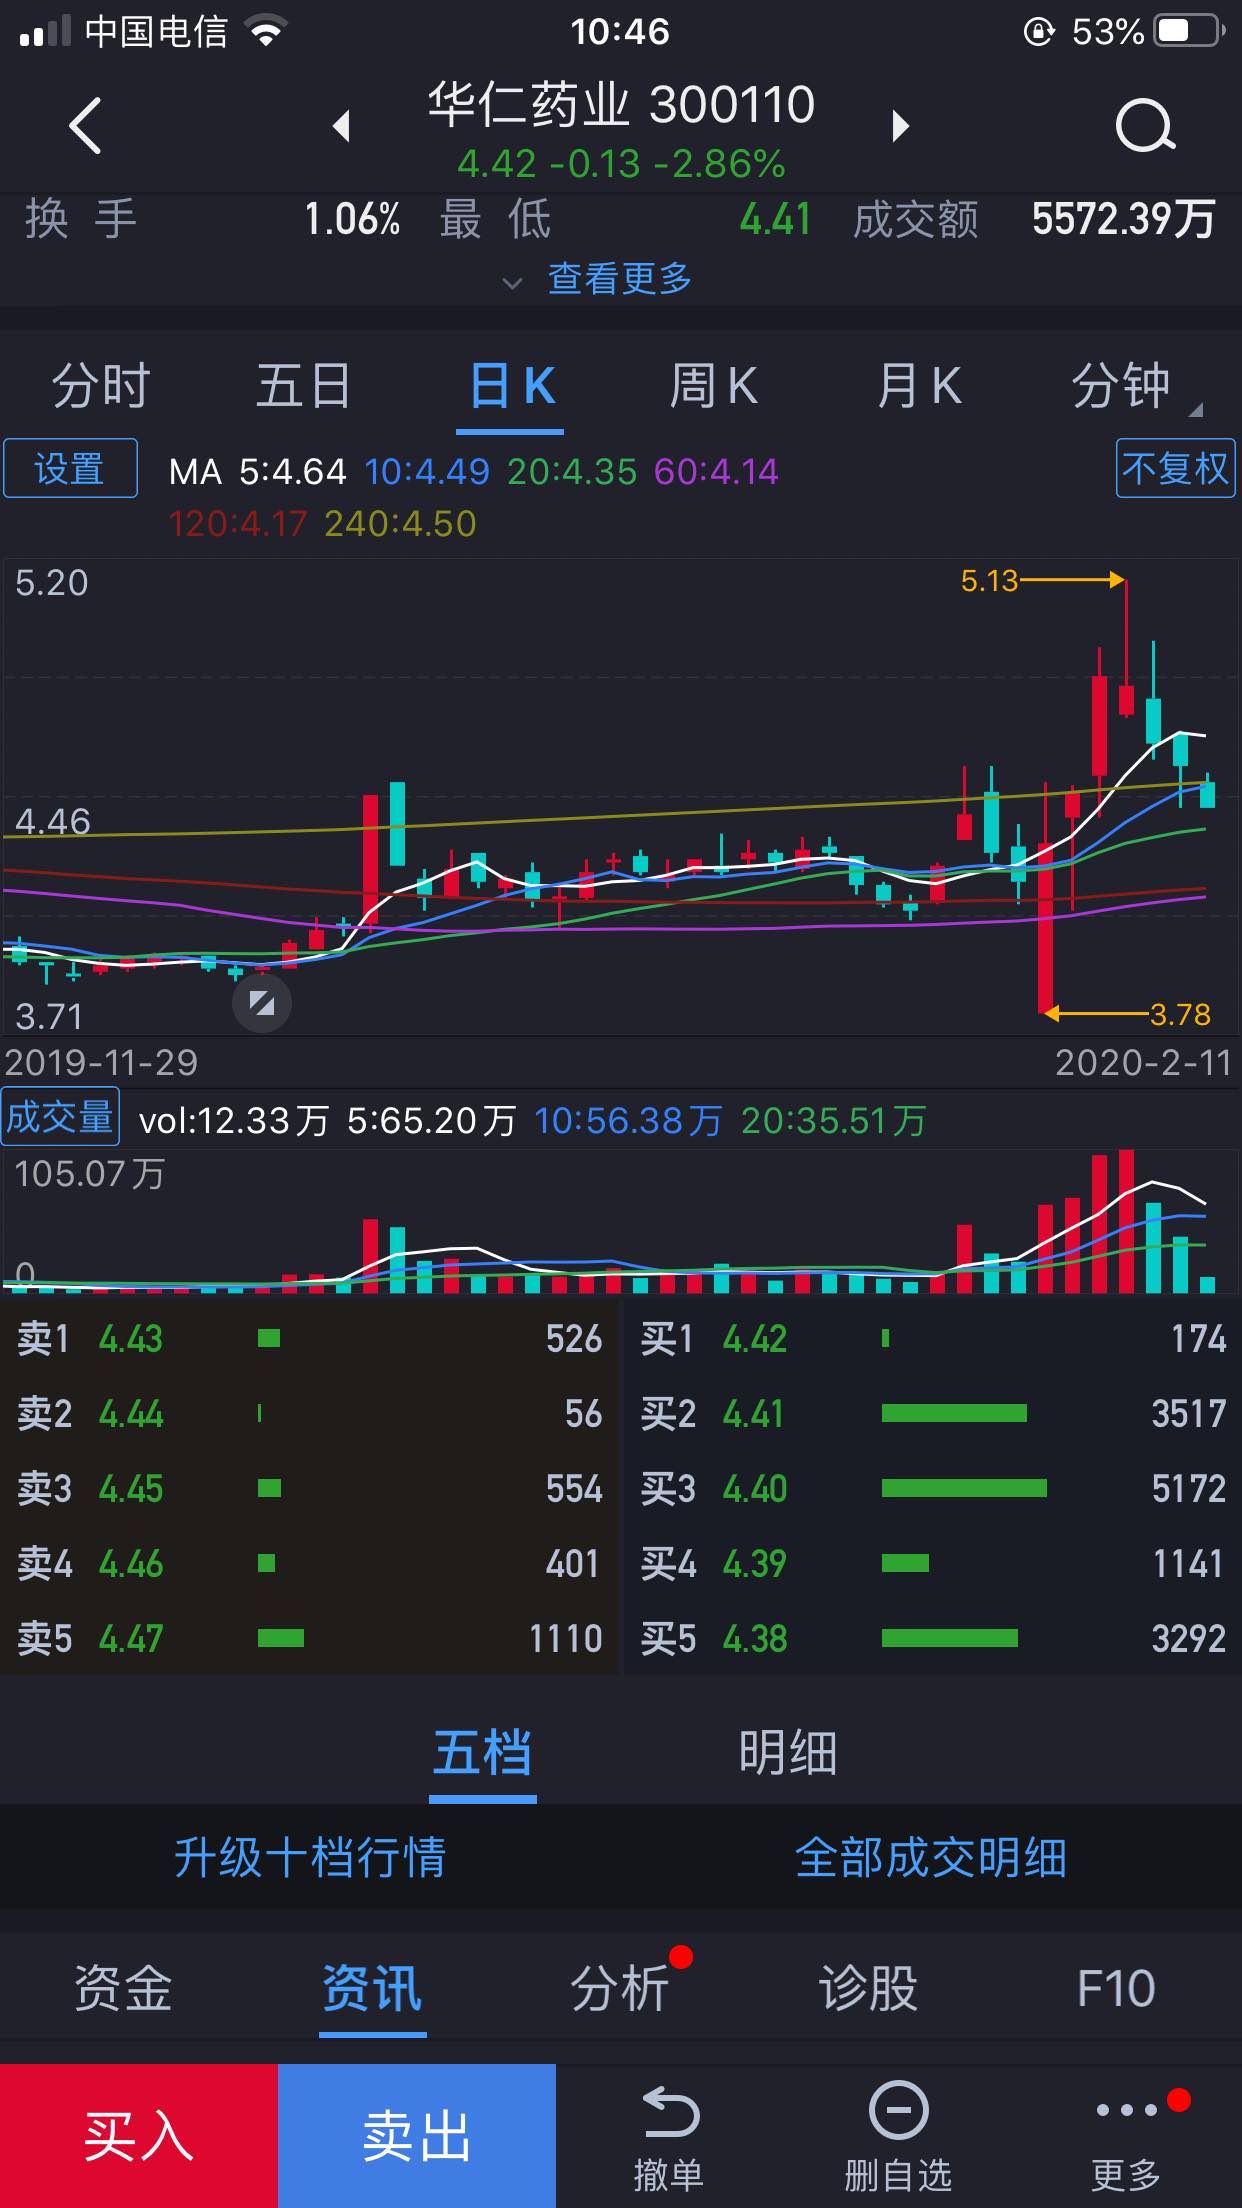Open the search magnifier icon
Viewport: 1242px width, 2208px height.
(1145, 126)
